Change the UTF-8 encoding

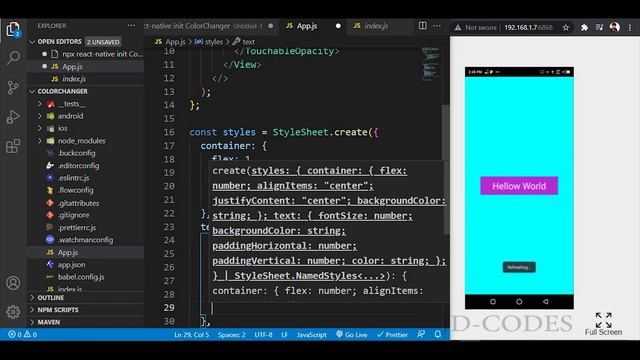pos(263,334)
